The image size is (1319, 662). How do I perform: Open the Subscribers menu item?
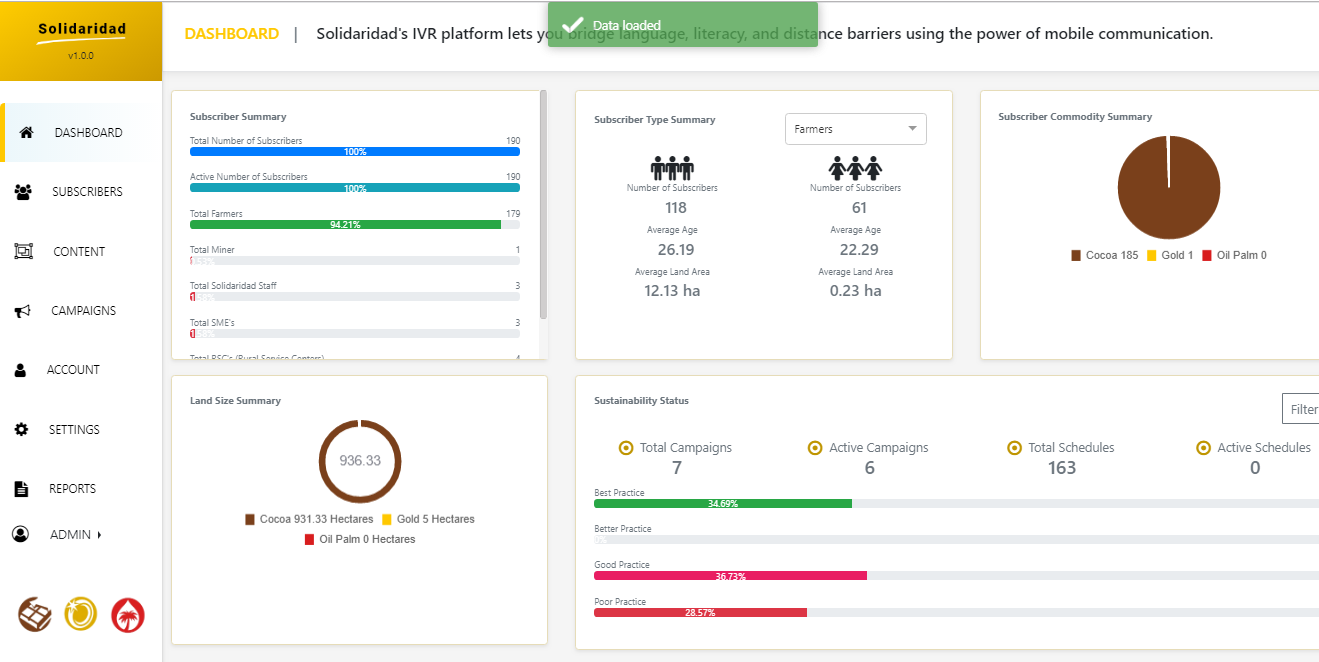pos(87,192)
